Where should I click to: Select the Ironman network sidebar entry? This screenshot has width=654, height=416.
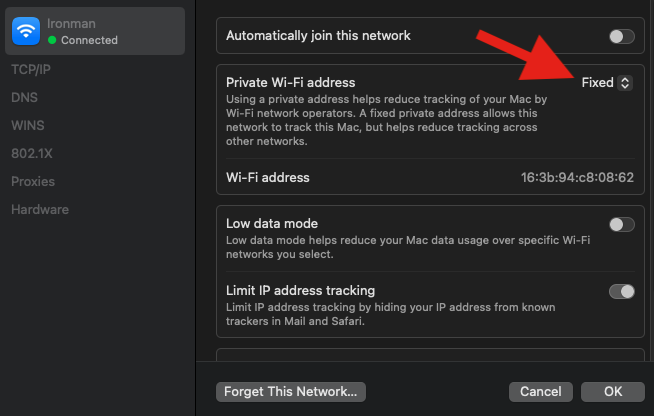94,31
